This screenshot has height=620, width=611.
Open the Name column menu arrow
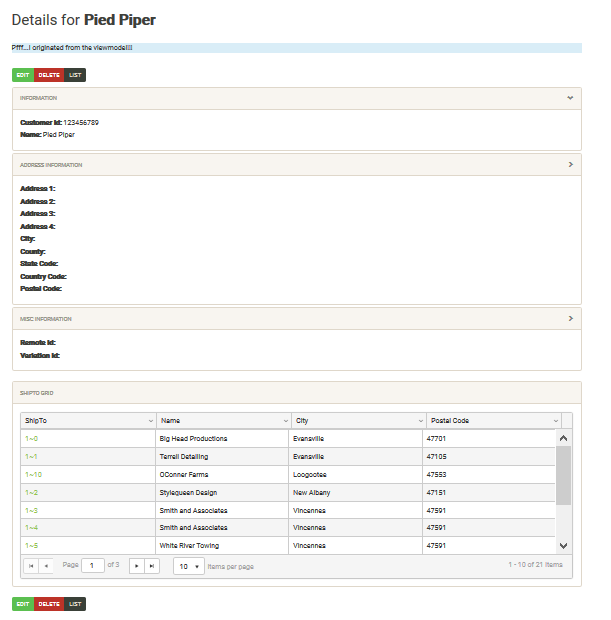click(x=286, y=421)
